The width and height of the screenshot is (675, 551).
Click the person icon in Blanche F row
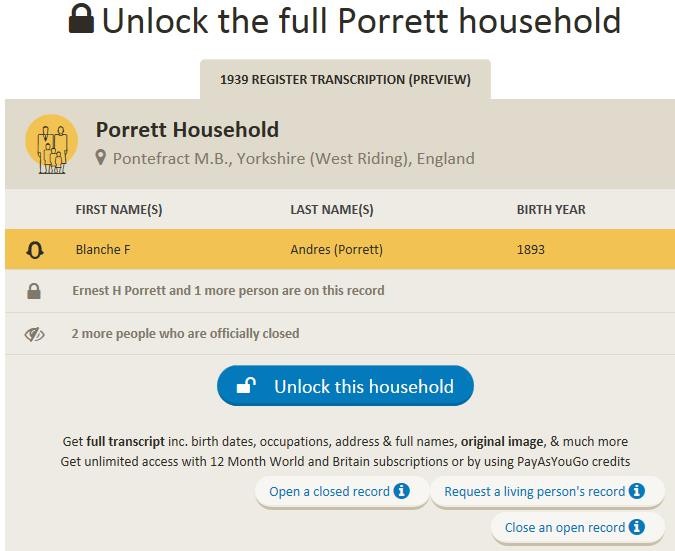click(34, 250)
